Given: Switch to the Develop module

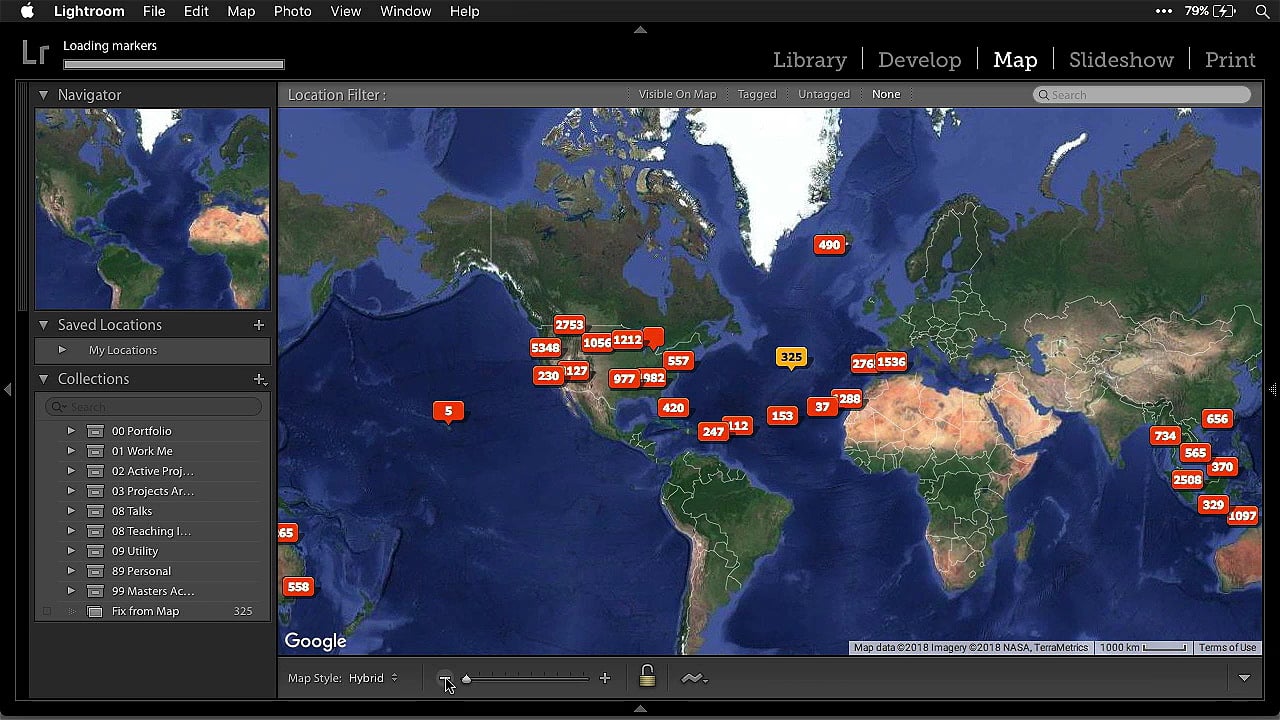Looking at the screenshot, I should point(919,60).
